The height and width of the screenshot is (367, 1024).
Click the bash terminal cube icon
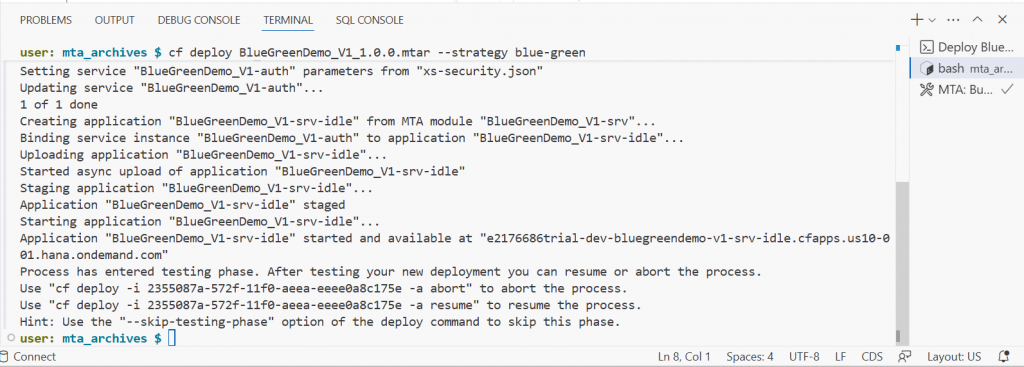(x=926, y=68)
